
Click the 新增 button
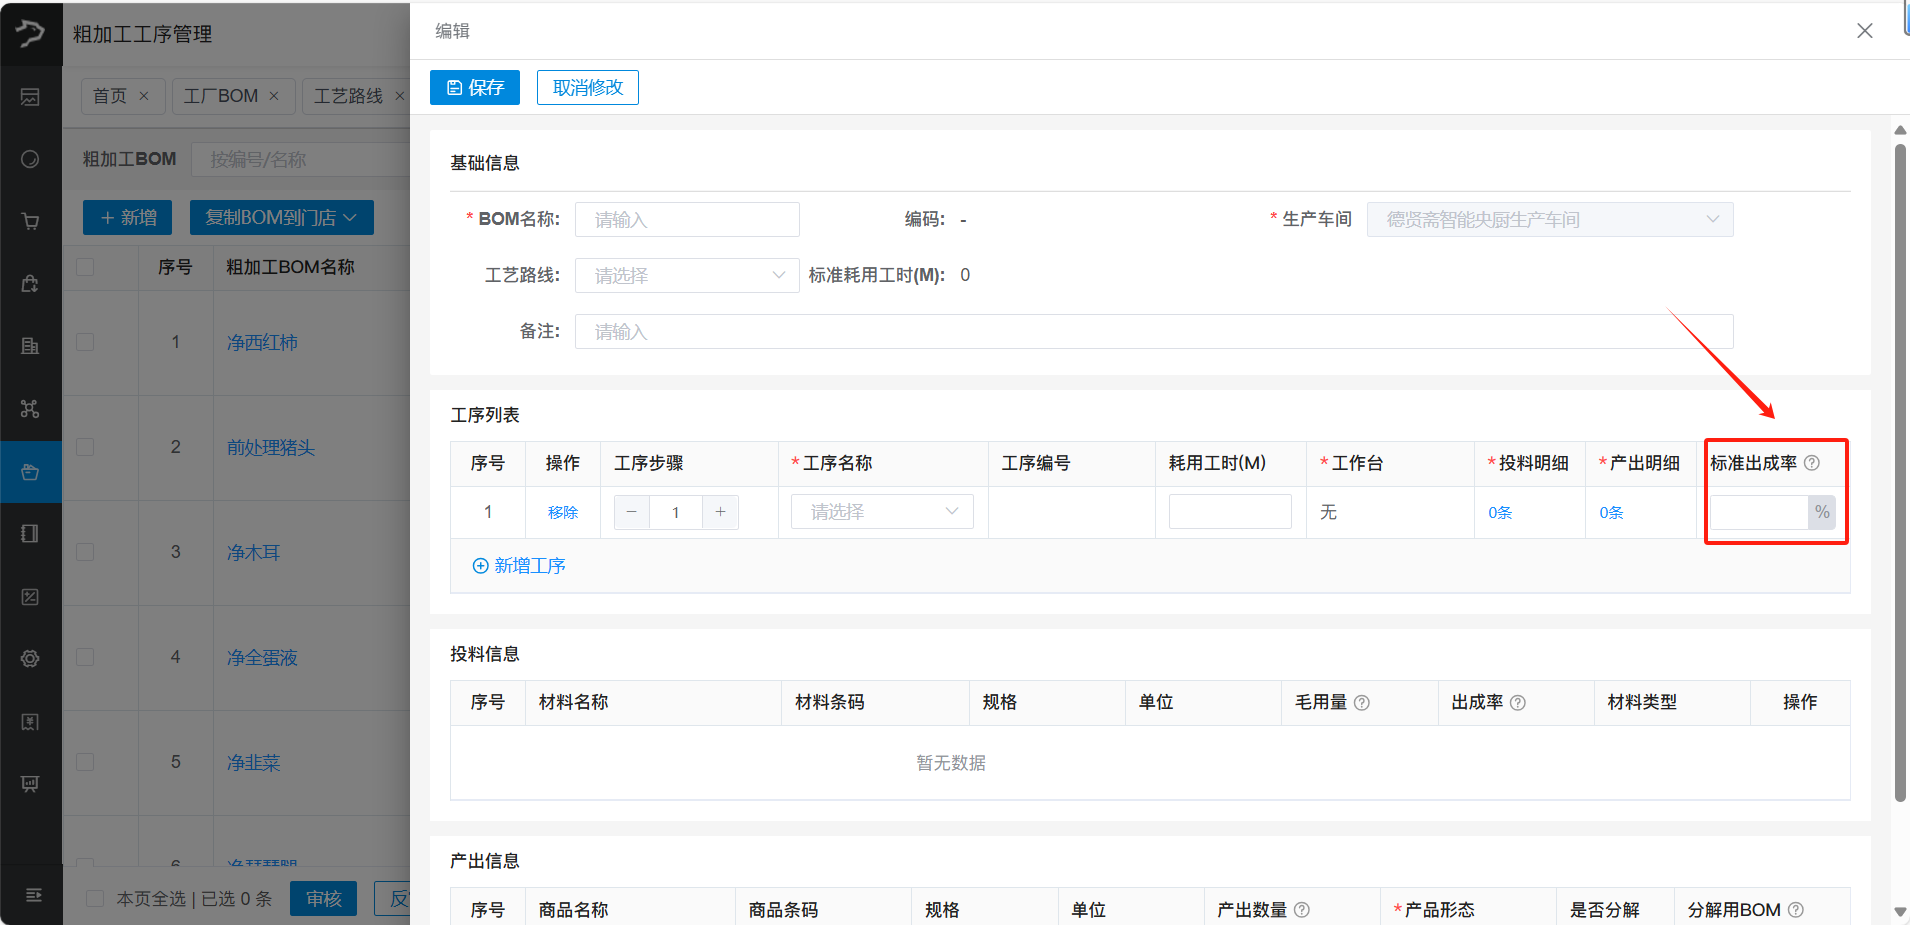128,218
